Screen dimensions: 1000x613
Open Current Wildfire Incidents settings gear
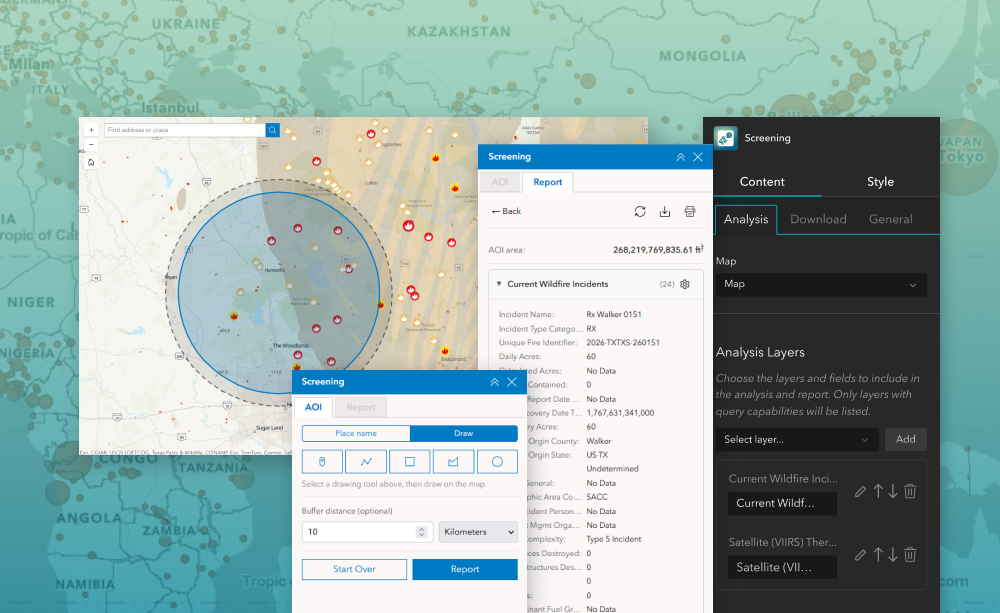(x=685, y=284)
